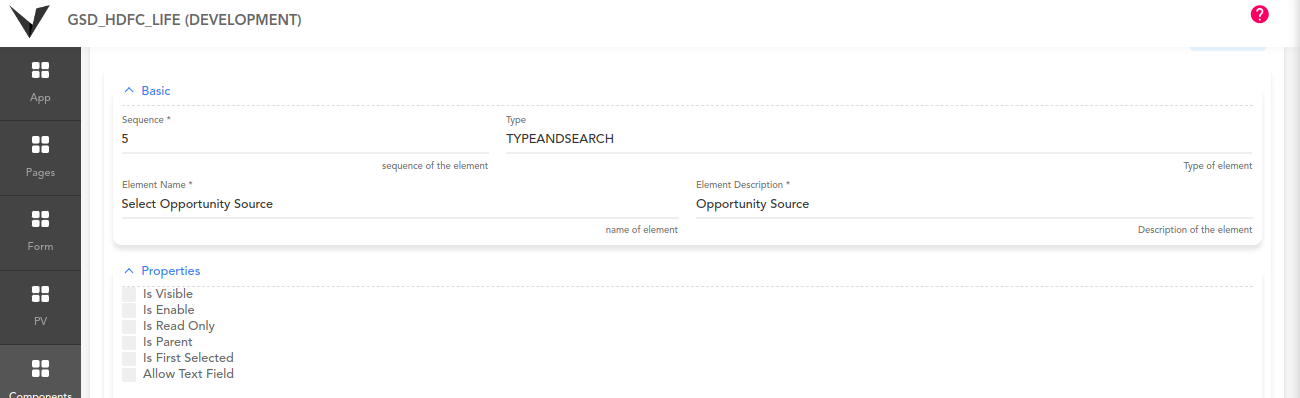This screenshot has height=398, width=1300.
Task: Click the GSD_HDFC_LIFE (DEVELOPMENT) title
Action: (x=184, y=20)
